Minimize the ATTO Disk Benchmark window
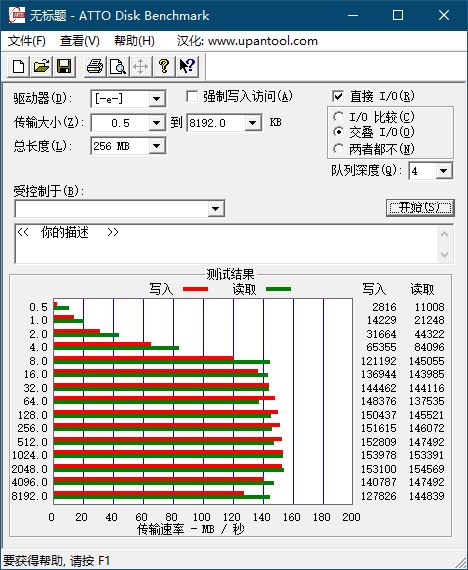468x570 pixels. coord(353,15)
